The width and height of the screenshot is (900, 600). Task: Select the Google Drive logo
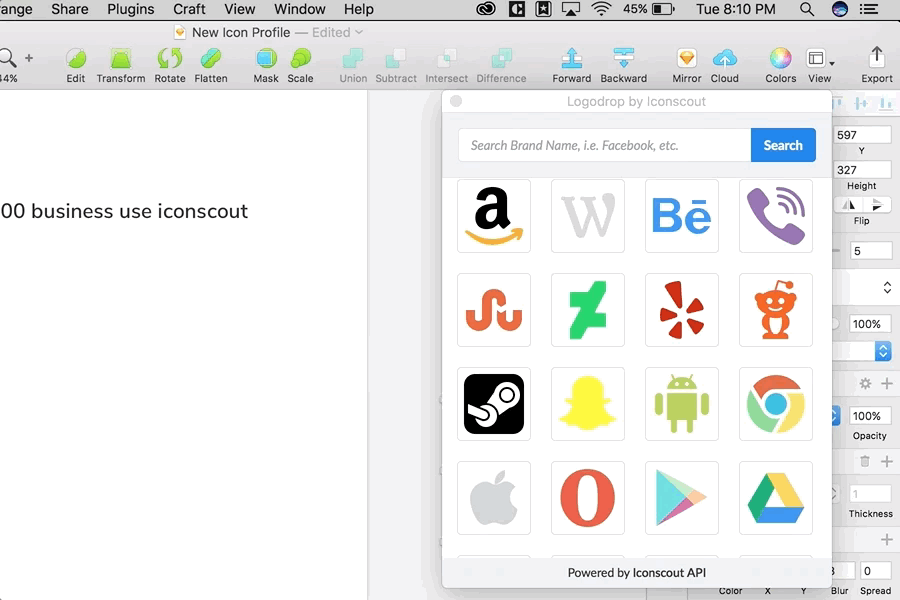pyautogui.click(x=775, y=498)
